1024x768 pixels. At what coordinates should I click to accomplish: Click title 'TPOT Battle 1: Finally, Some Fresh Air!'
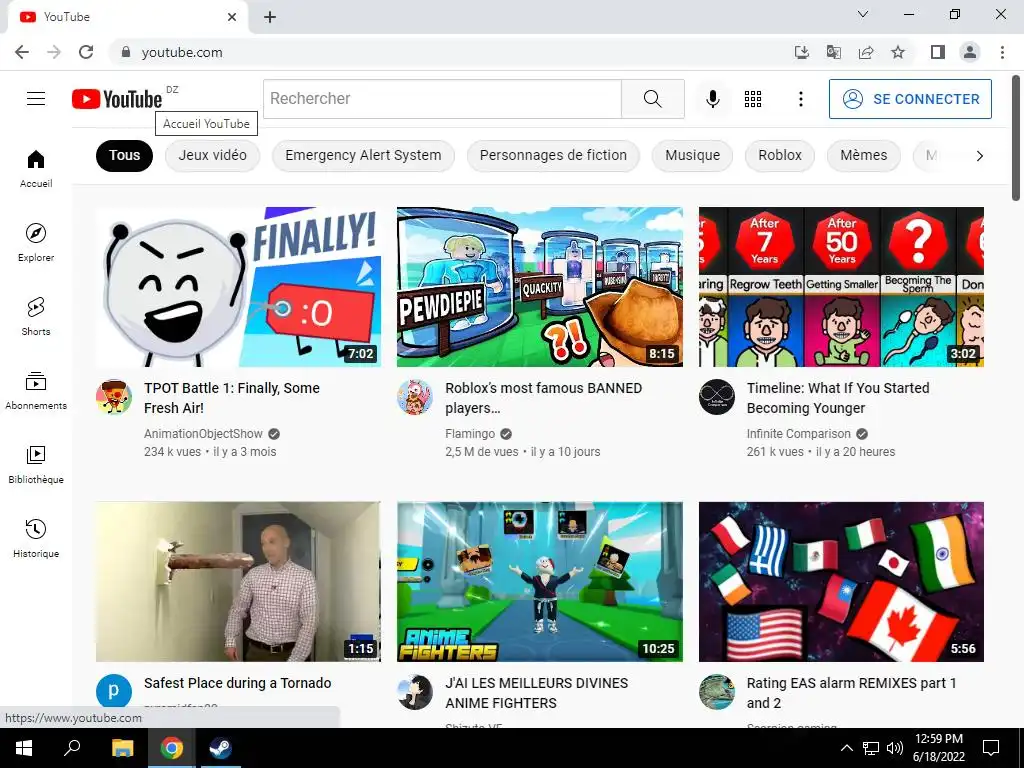232,398
